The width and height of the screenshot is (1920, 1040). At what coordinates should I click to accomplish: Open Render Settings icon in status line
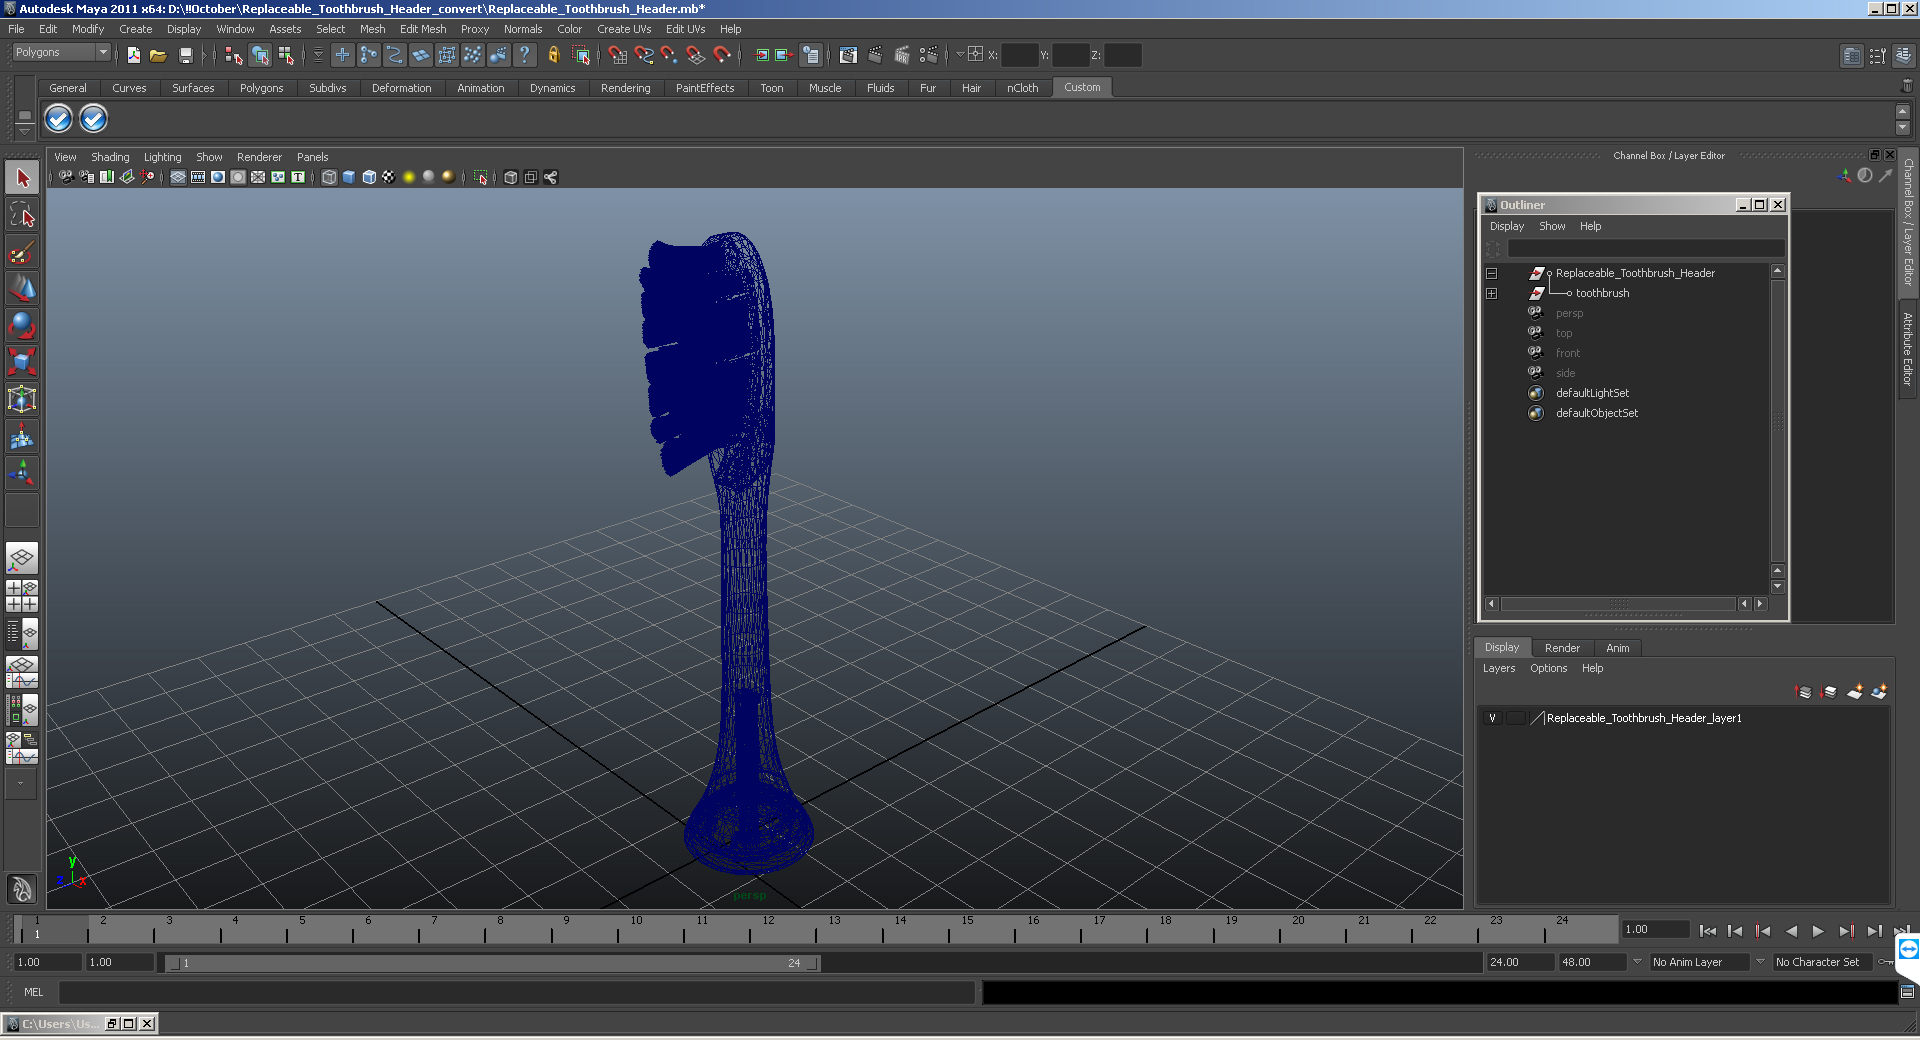(x=928, y=55)
